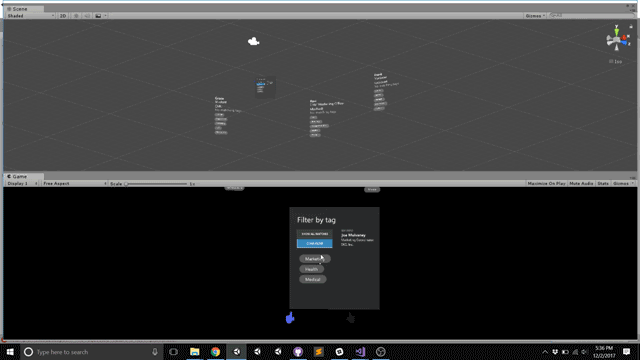This screenshot has height=360, width=640.
Task: Open the Free Aspect dropdown
Action: 74,184
